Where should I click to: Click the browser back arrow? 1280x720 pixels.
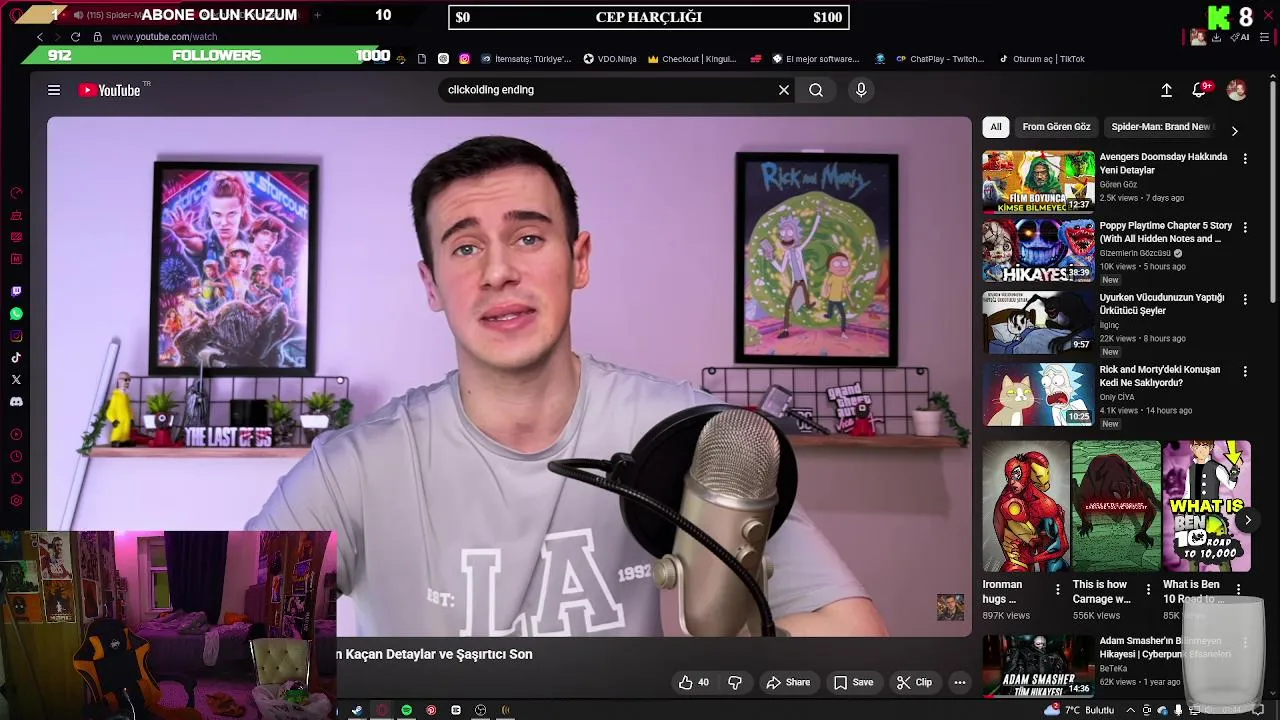point(40,37)
